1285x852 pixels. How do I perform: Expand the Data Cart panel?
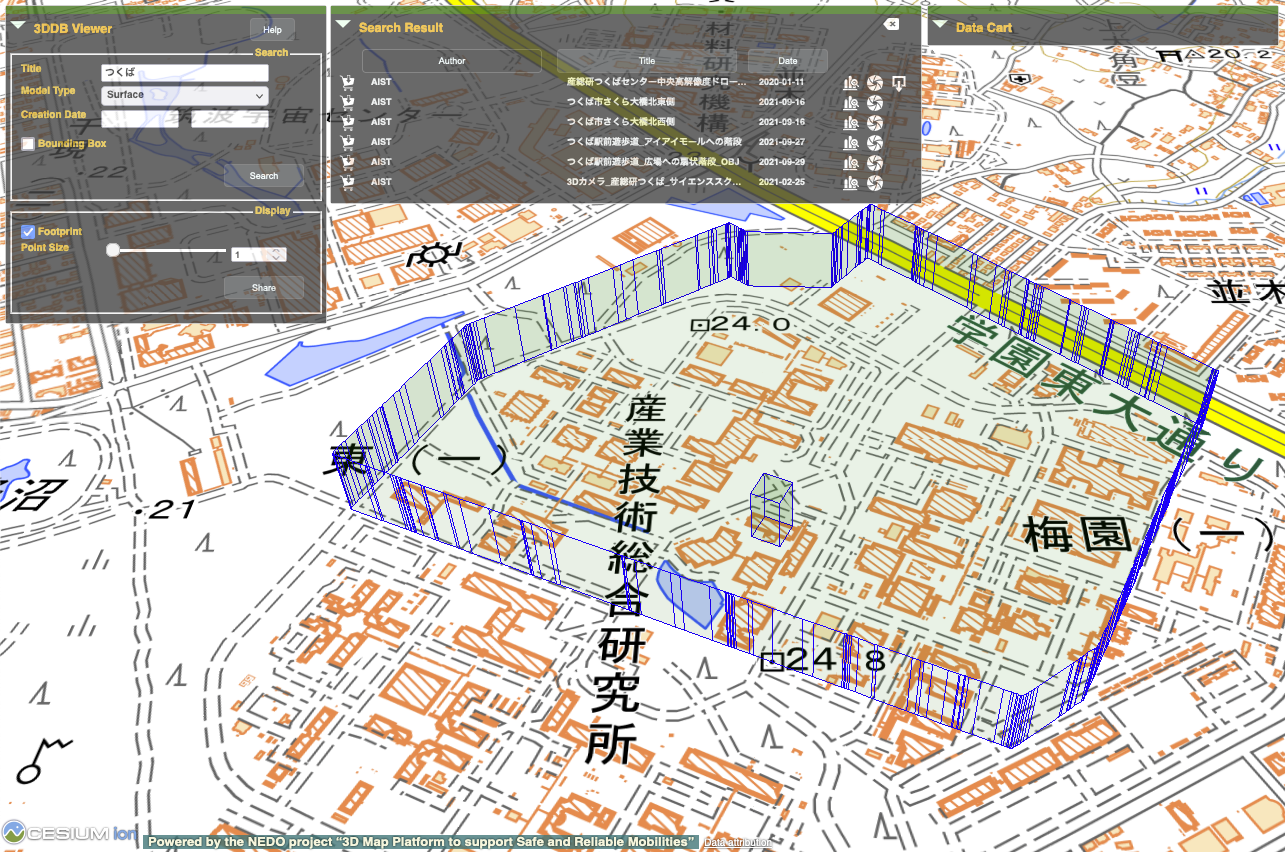[x=940, y=26]
